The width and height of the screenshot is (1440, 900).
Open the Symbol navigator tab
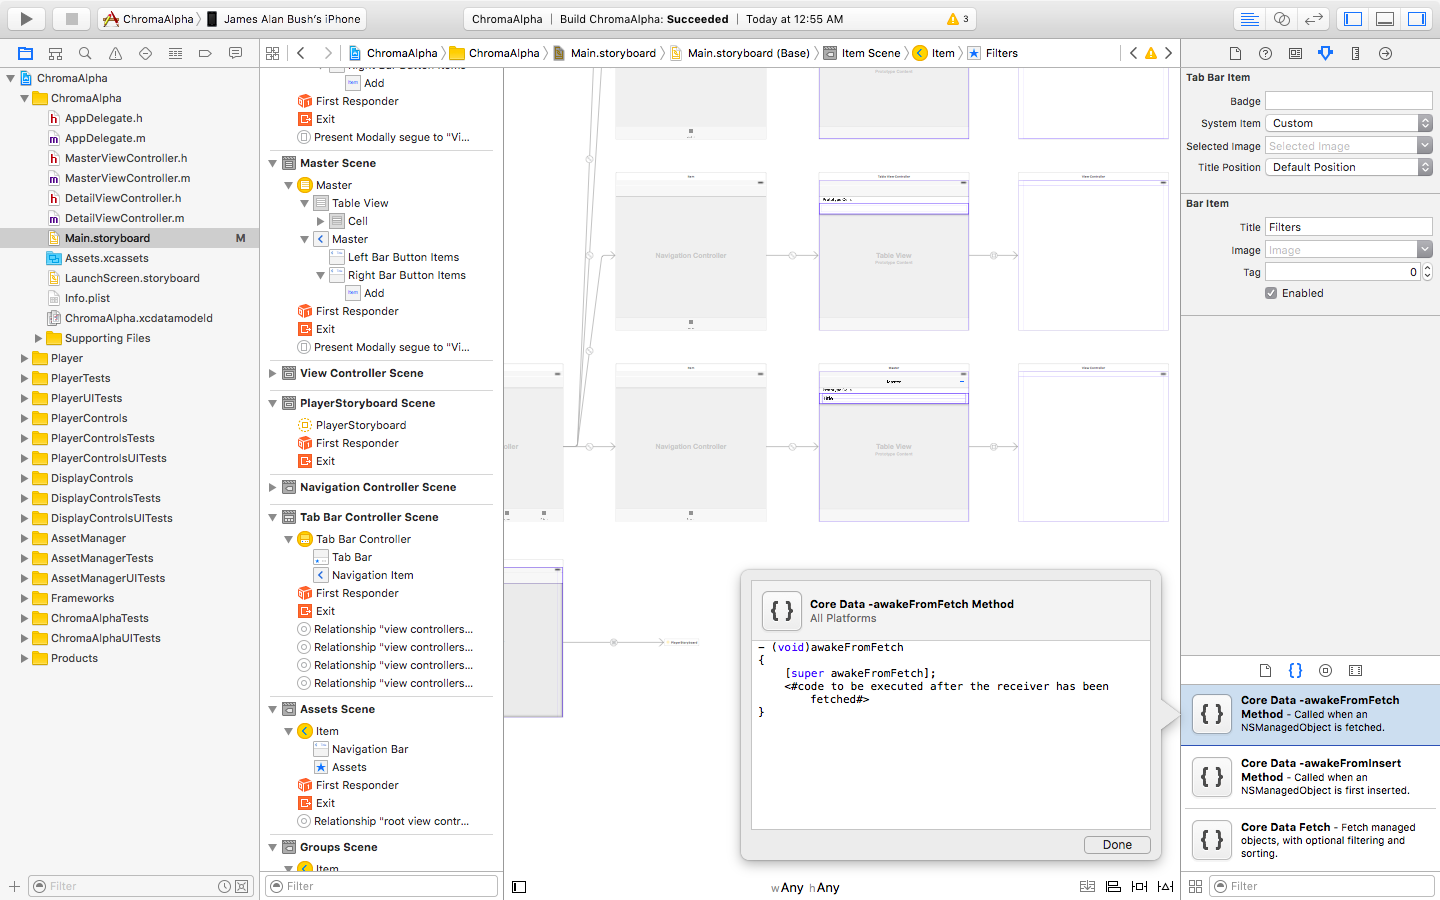[56, 53]
